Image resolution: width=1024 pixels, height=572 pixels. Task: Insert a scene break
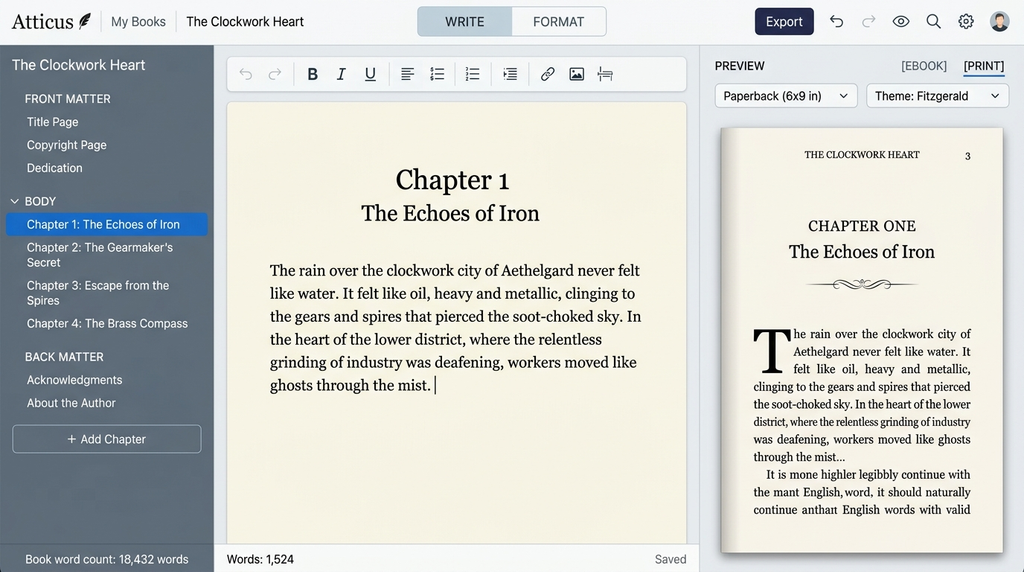point(605,74)
